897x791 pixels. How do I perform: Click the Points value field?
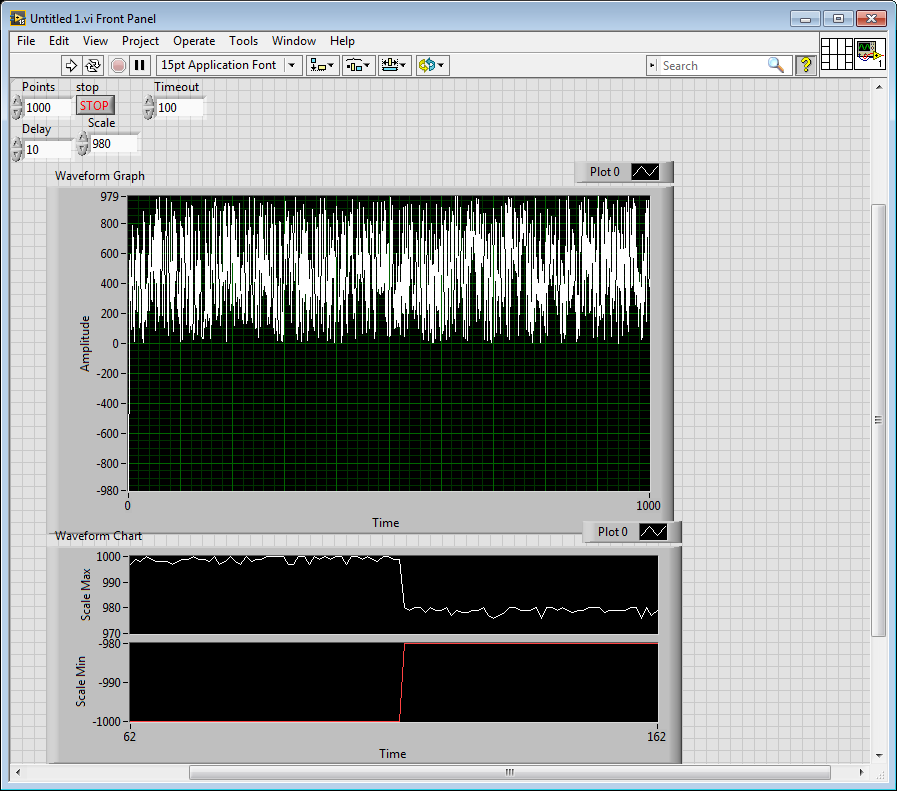(x=47, y=108)
